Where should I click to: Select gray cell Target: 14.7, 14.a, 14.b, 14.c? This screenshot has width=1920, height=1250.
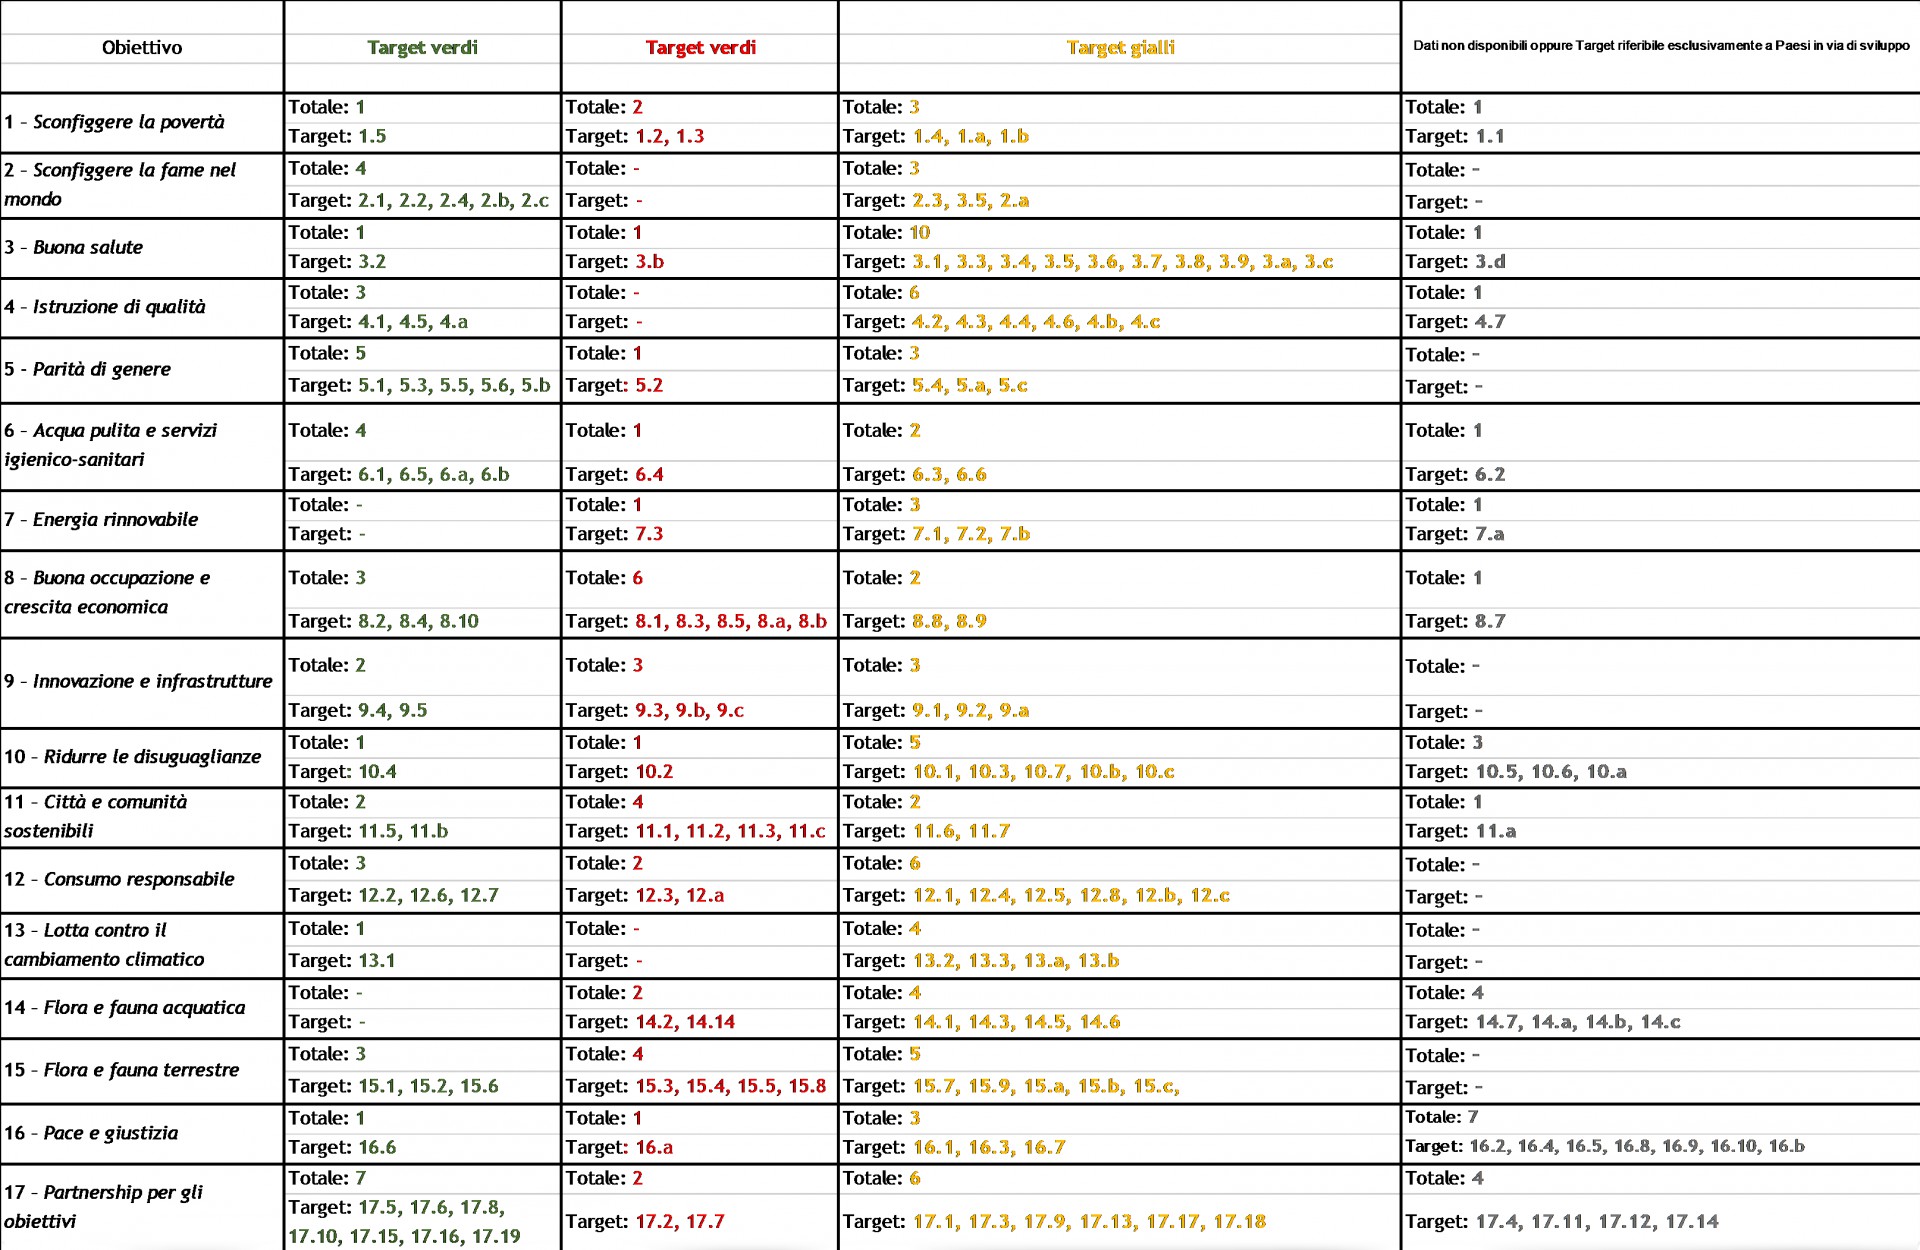1543,1022
